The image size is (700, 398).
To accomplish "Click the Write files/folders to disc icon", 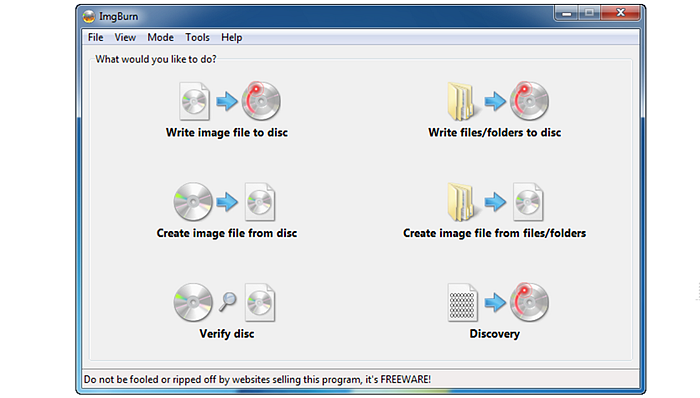I will [498, 101].
